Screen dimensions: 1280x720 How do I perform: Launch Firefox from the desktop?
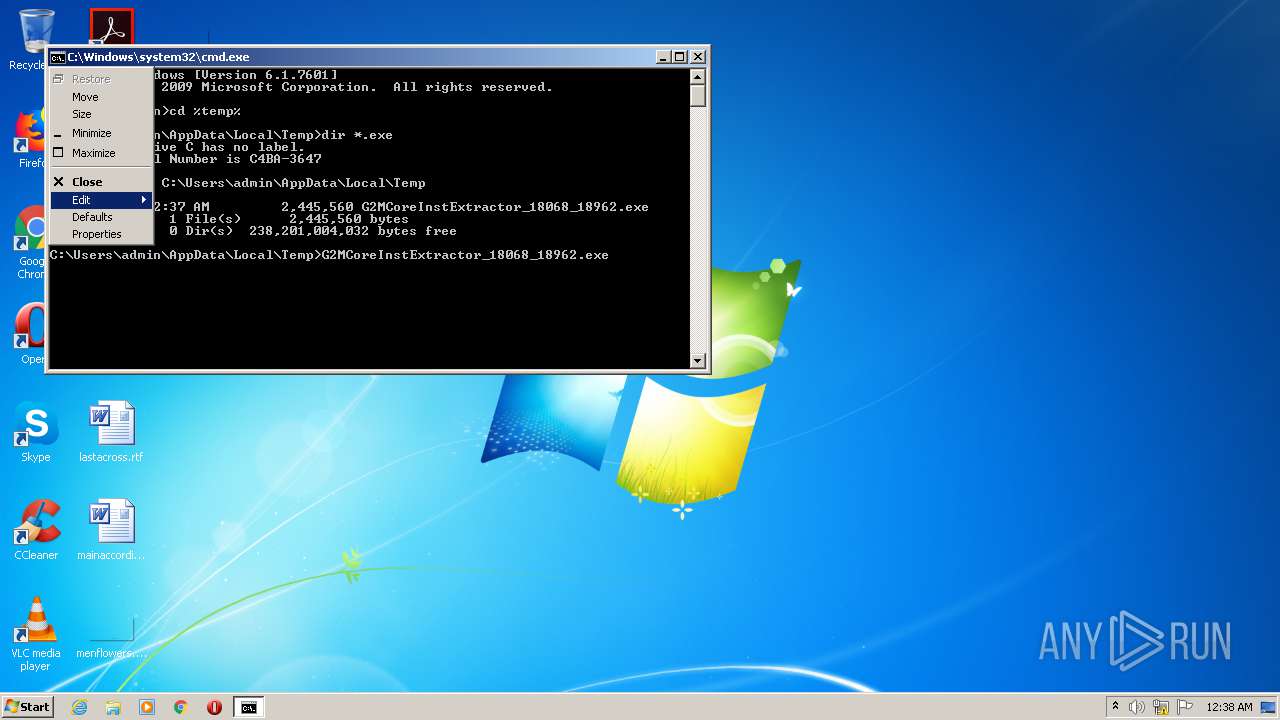click(x=30, y=138)
